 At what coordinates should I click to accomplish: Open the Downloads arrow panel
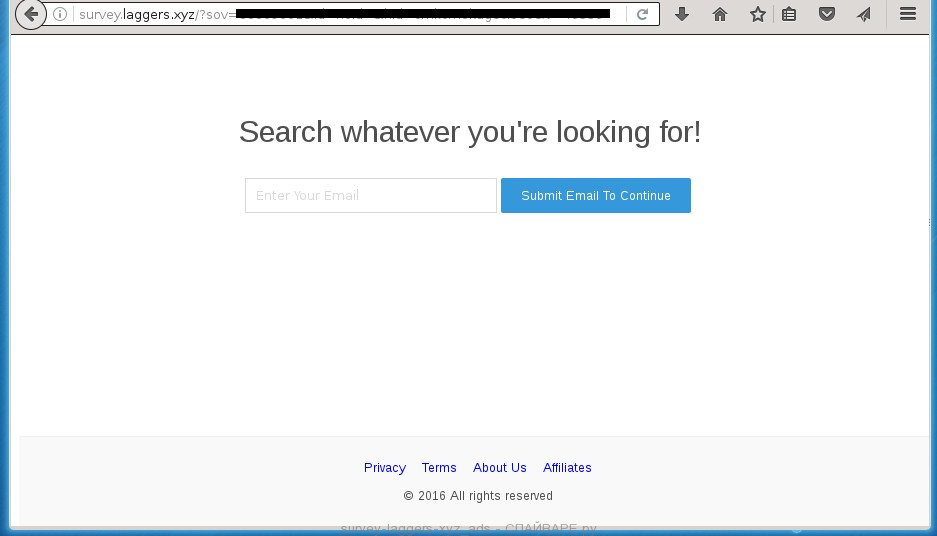[682, 15]
